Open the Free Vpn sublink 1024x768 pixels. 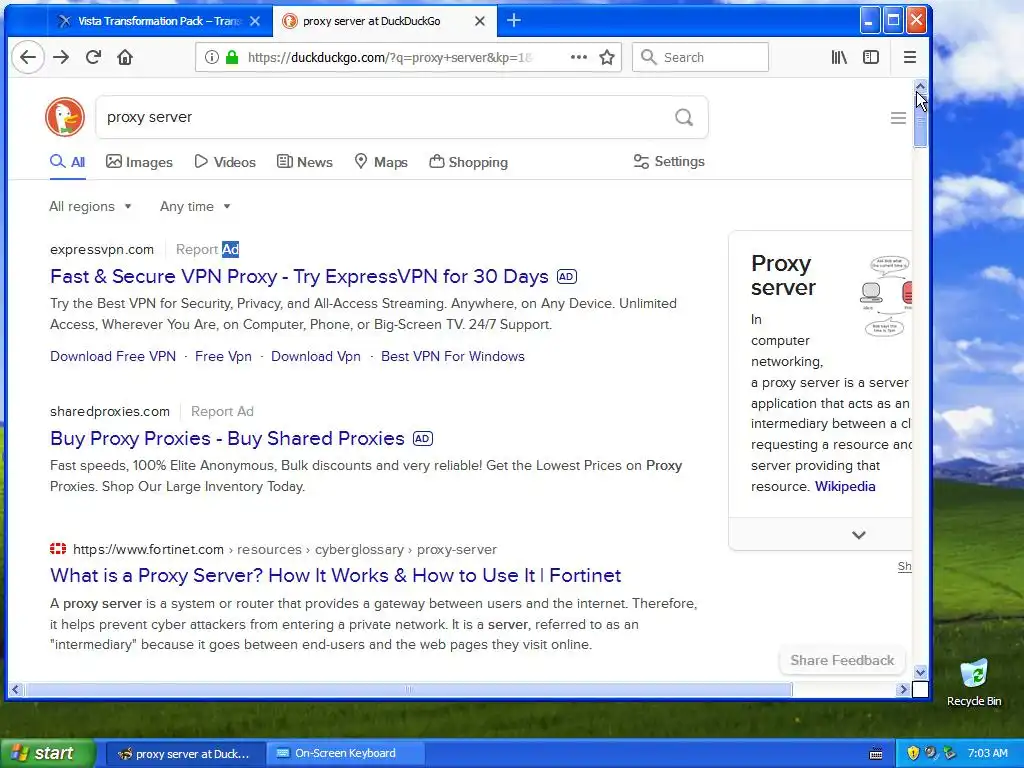coord(223,357)
